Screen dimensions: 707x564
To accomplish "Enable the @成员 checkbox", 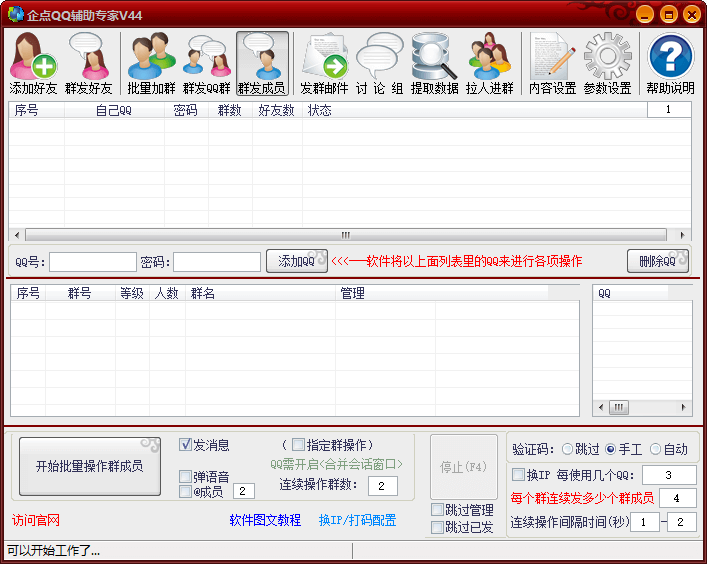I will pos(185,491).
